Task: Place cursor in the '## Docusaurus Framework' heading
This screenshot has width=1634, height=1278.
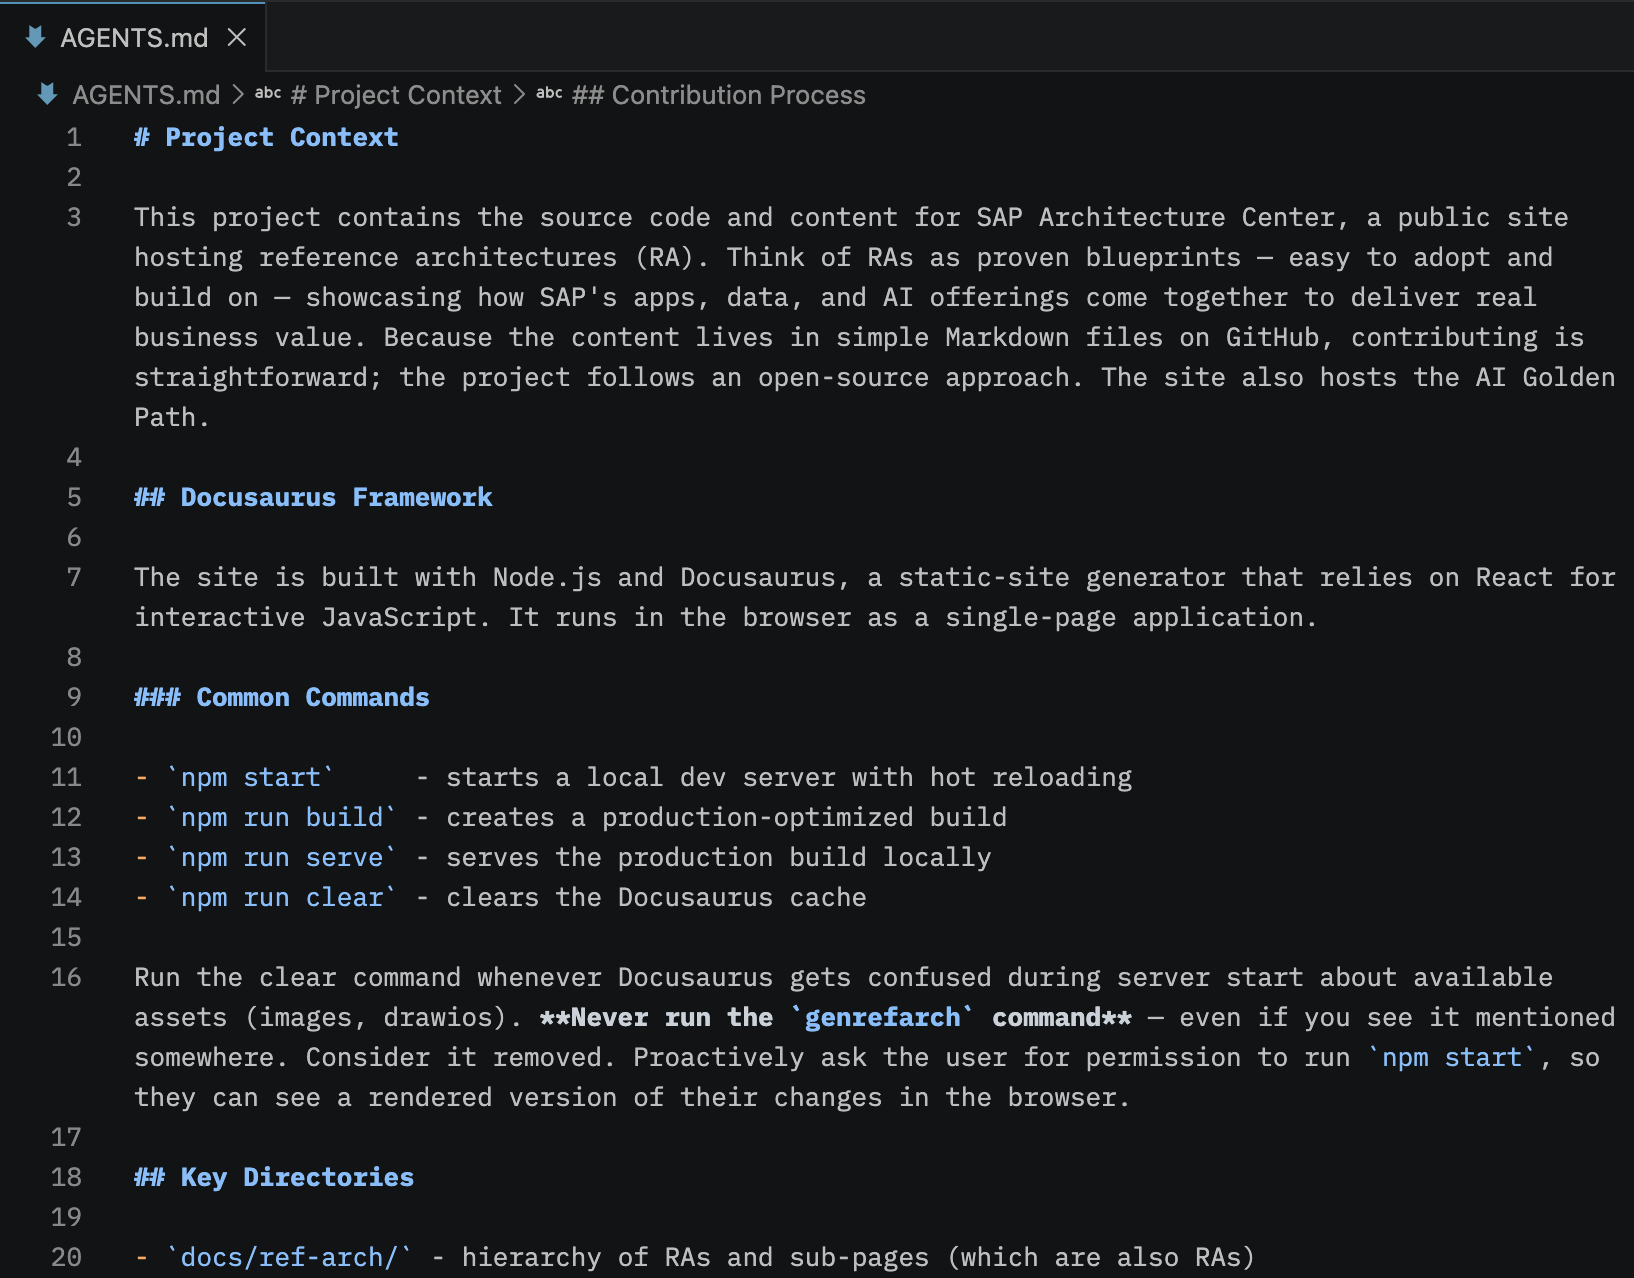Action: 313,497
